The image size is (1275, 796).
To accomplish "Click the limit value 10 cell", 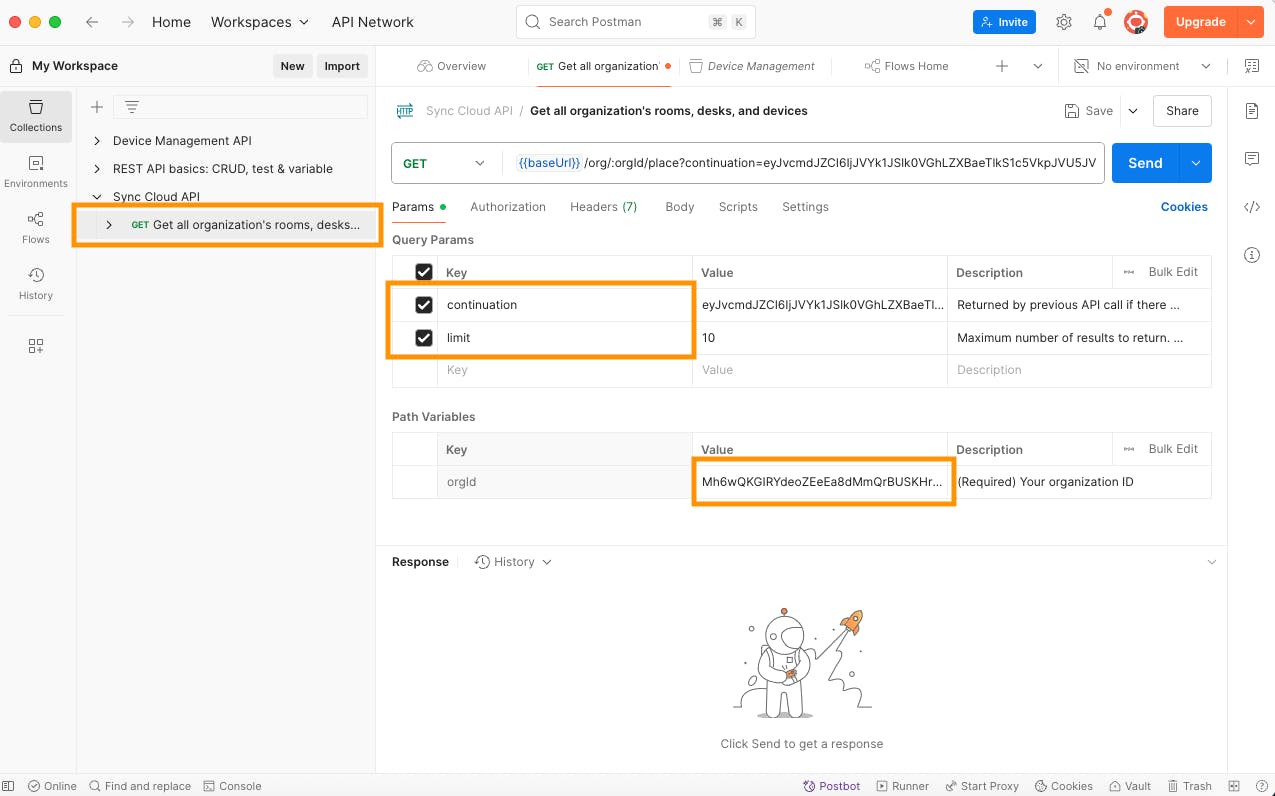I will [x=820, y=338].
